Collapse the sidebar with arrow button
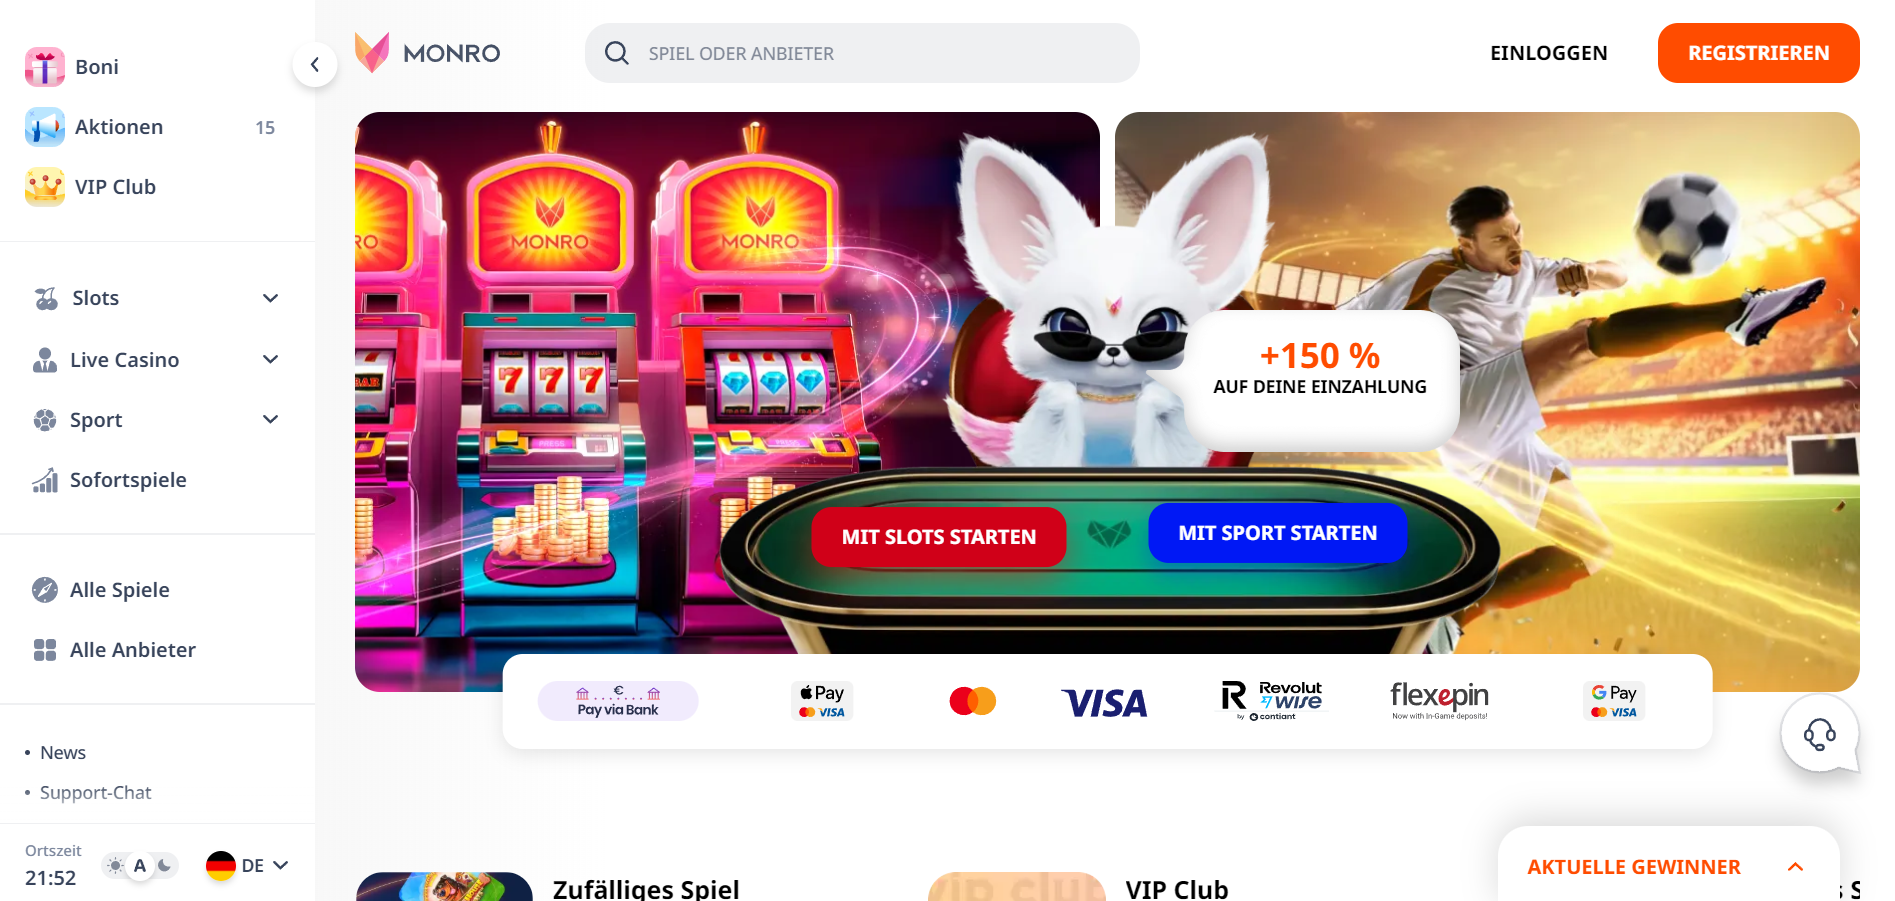The height and width of the screenshot is (901, 1895). coord(315,65)
